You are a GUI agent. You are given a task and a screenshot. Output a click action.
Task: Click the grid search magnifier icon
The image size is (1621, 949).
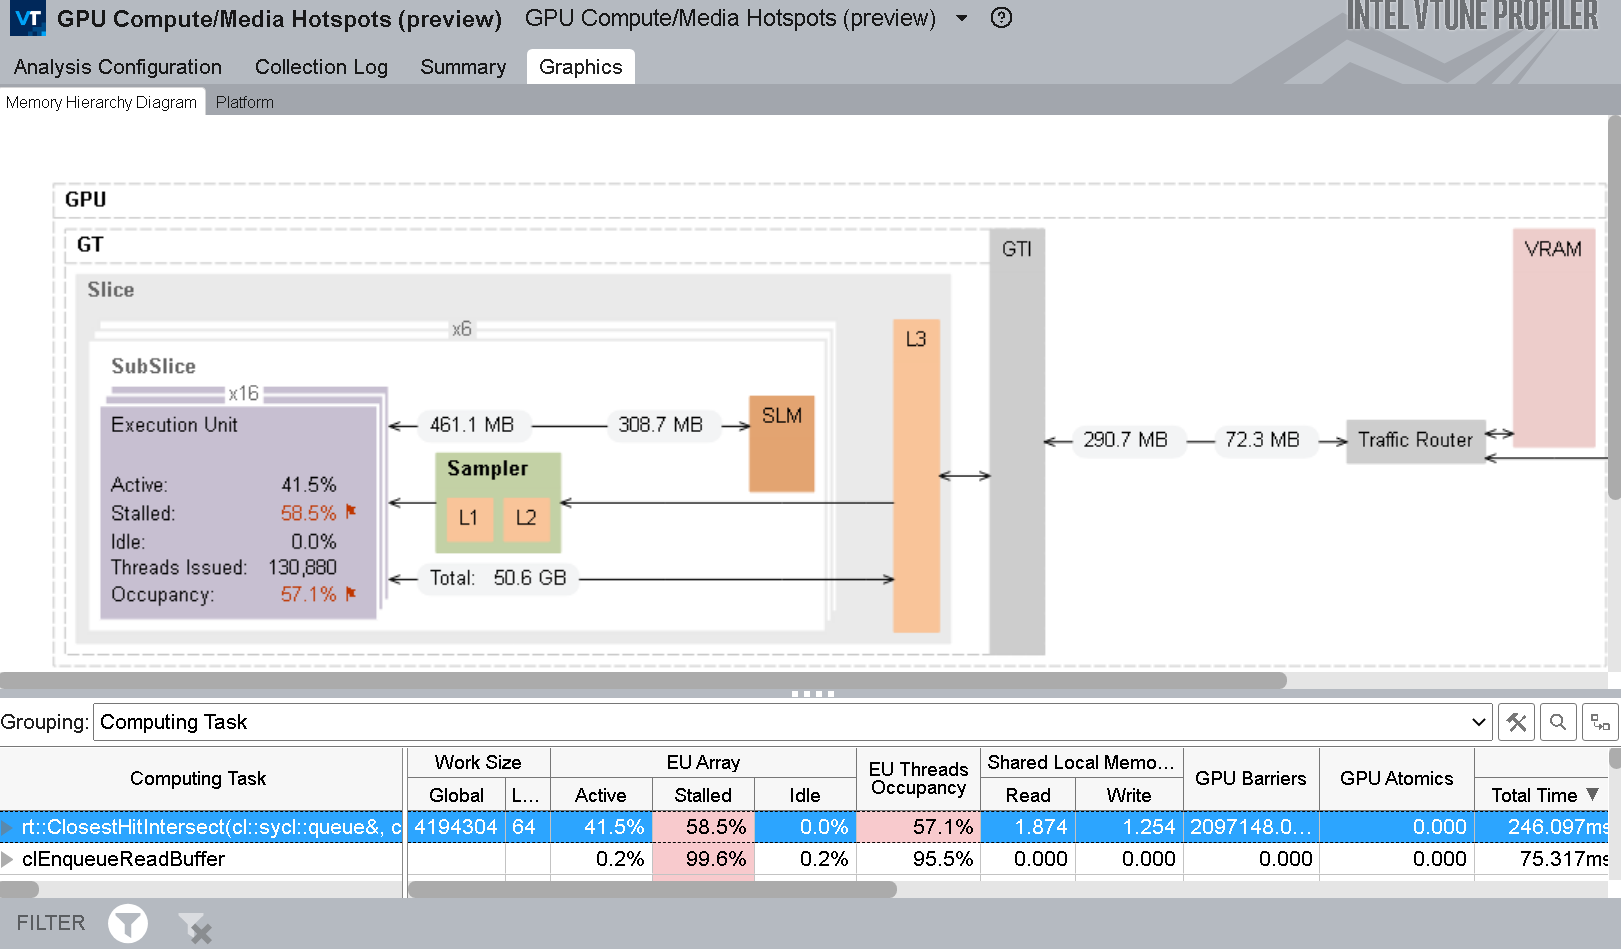point(1558,722)
